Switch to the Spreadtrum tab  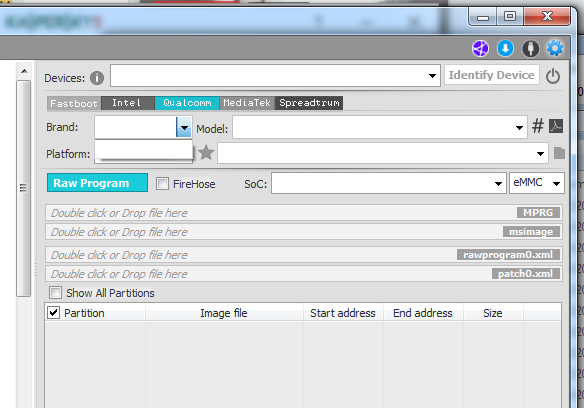point(309,103)
